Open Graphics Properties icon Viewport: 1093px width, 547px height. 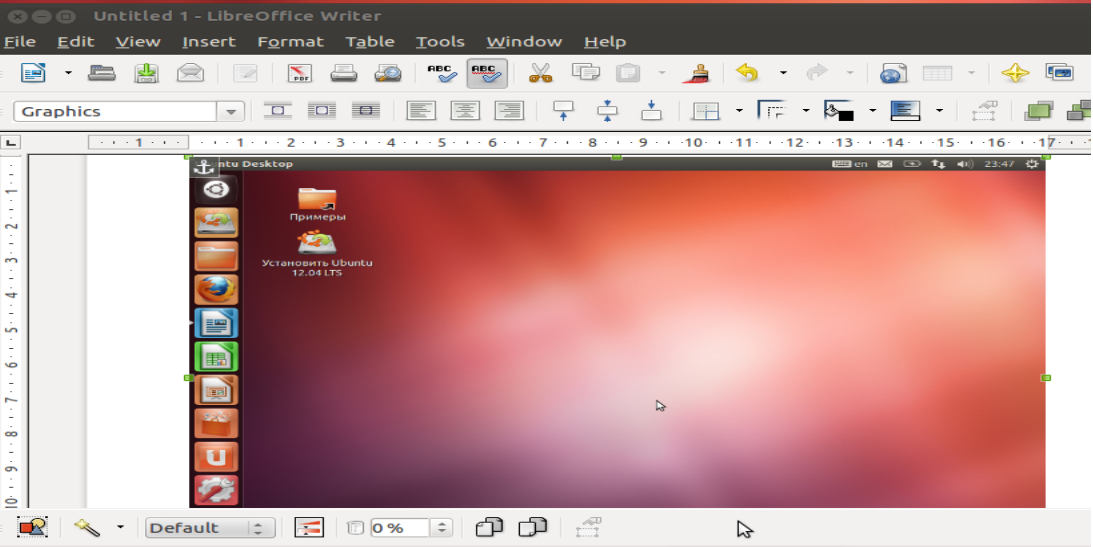tap(984, 111)
